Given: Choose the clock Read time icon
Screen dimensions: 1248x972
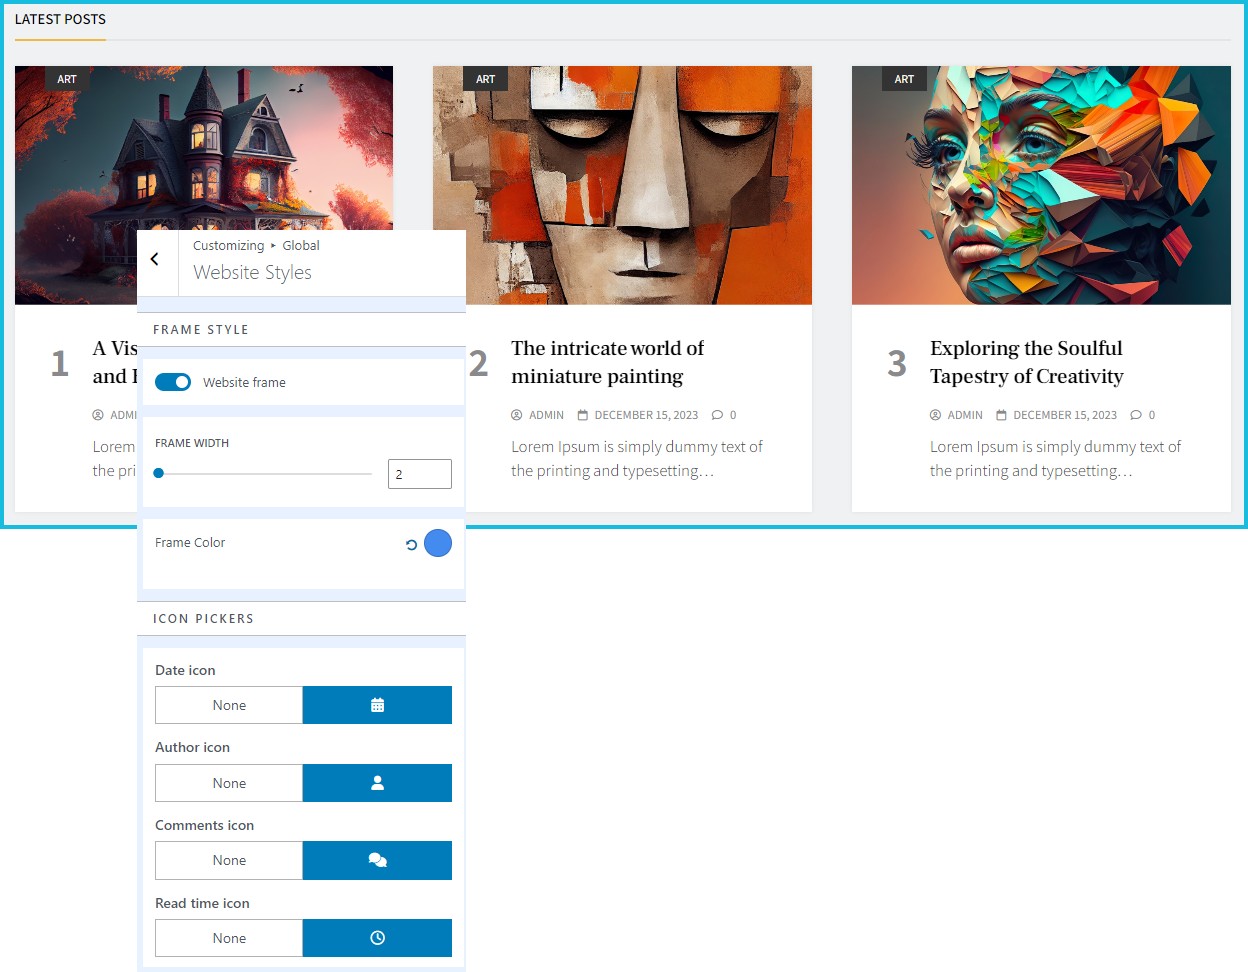Looking at the screenshot, I should coord(377,938).
